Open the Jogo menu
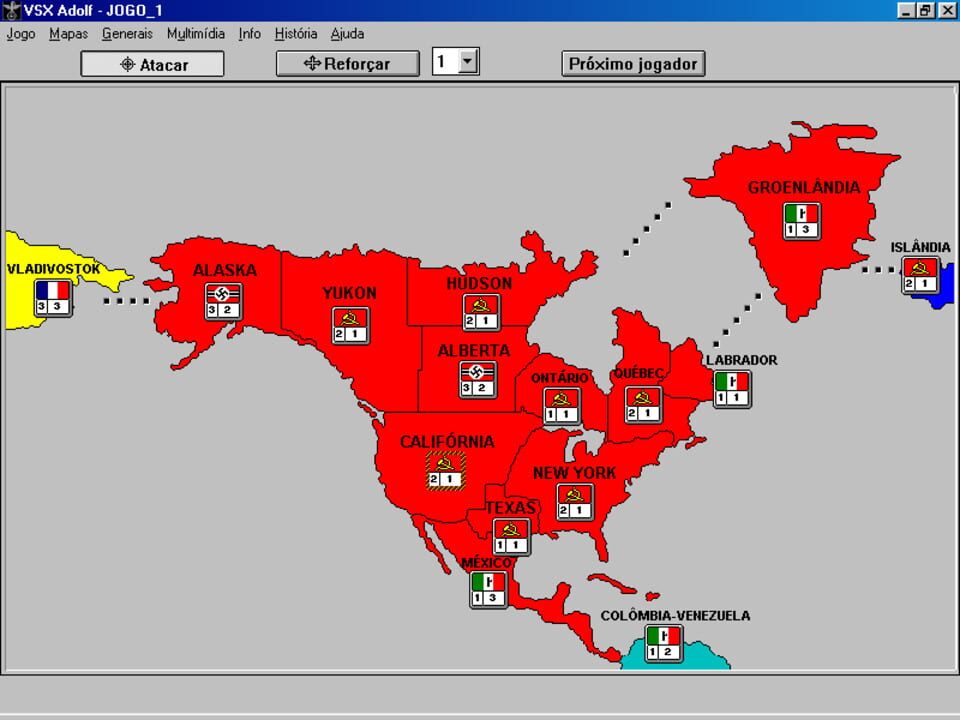The width and height of the screenshot is (960, 720). point(21,34)
